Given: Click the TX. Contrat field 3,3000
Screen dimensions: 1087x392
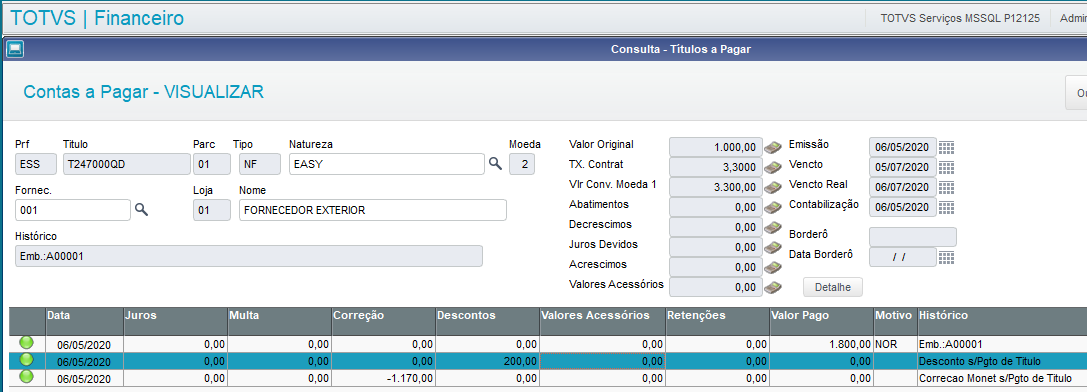Looking at the screenshot, I should [715, 167].
